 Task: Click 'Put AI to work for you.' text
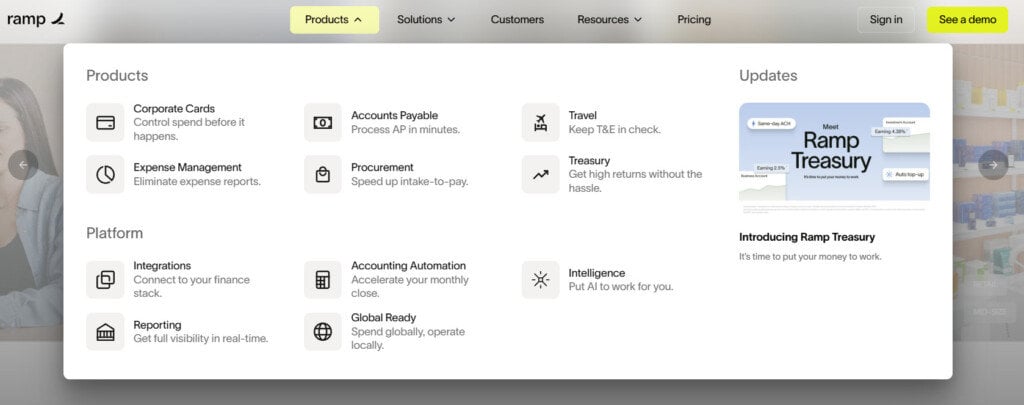[x=620, y=287]
